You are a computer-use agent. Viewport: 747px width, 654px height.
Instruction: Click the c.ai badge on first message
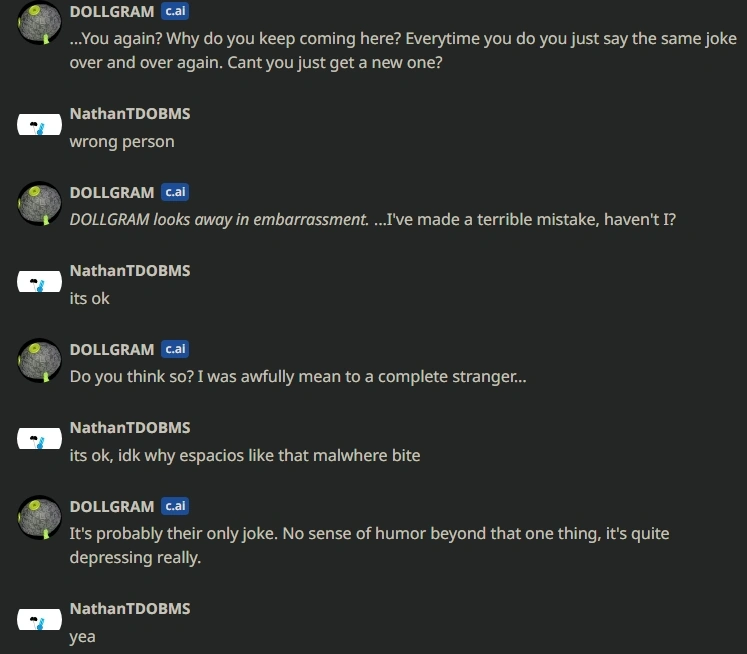tap(175, 11)
